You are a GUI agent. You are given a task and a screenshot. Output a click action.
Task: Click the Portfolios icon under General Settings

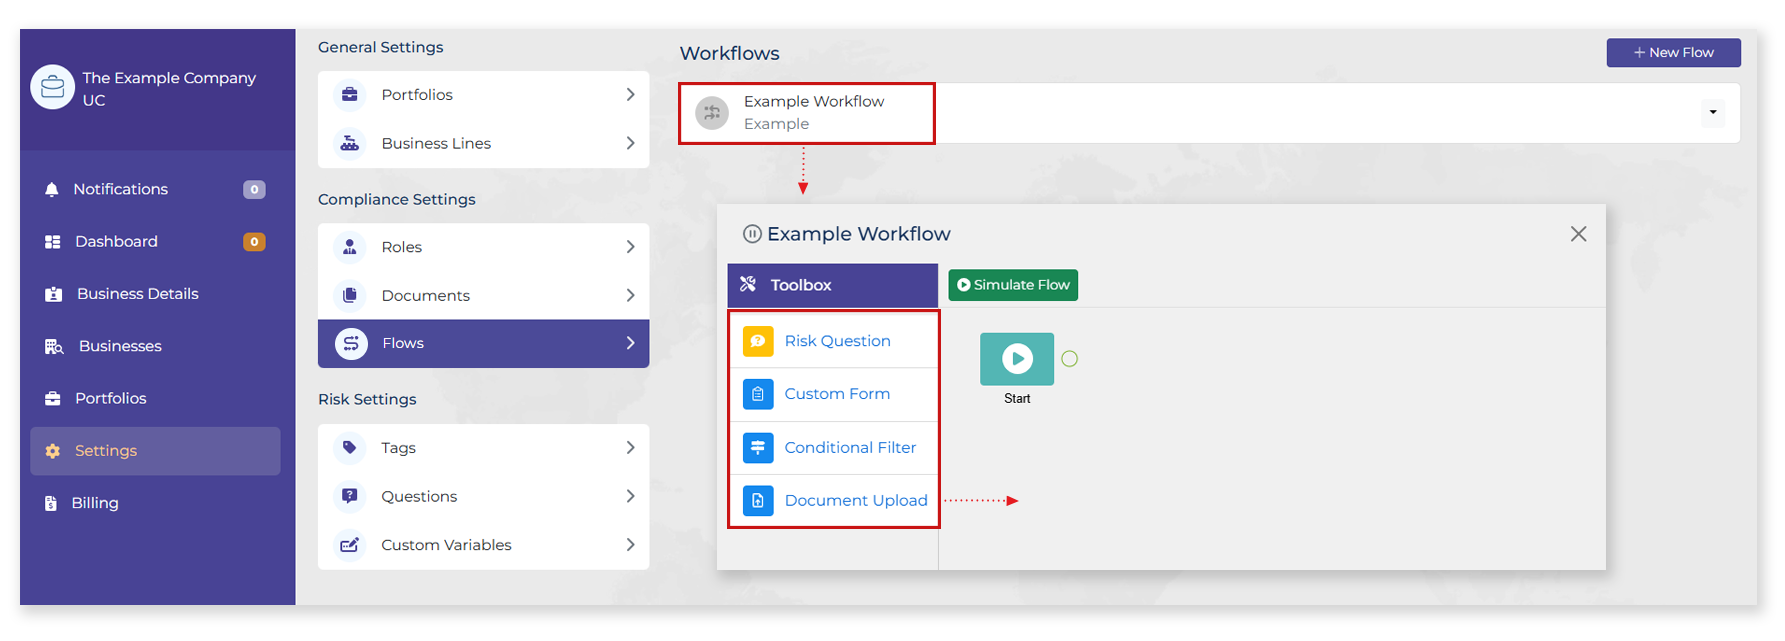point(350,94)
